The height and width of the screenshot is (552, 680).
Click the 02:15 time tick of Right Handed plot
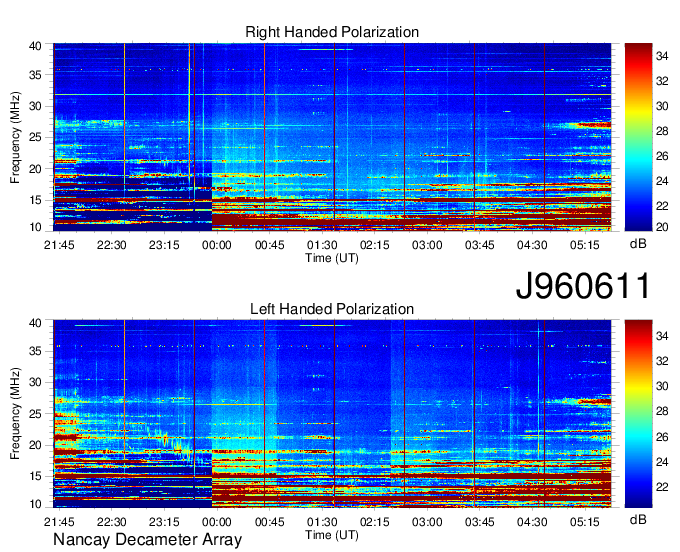click(374, 245)
